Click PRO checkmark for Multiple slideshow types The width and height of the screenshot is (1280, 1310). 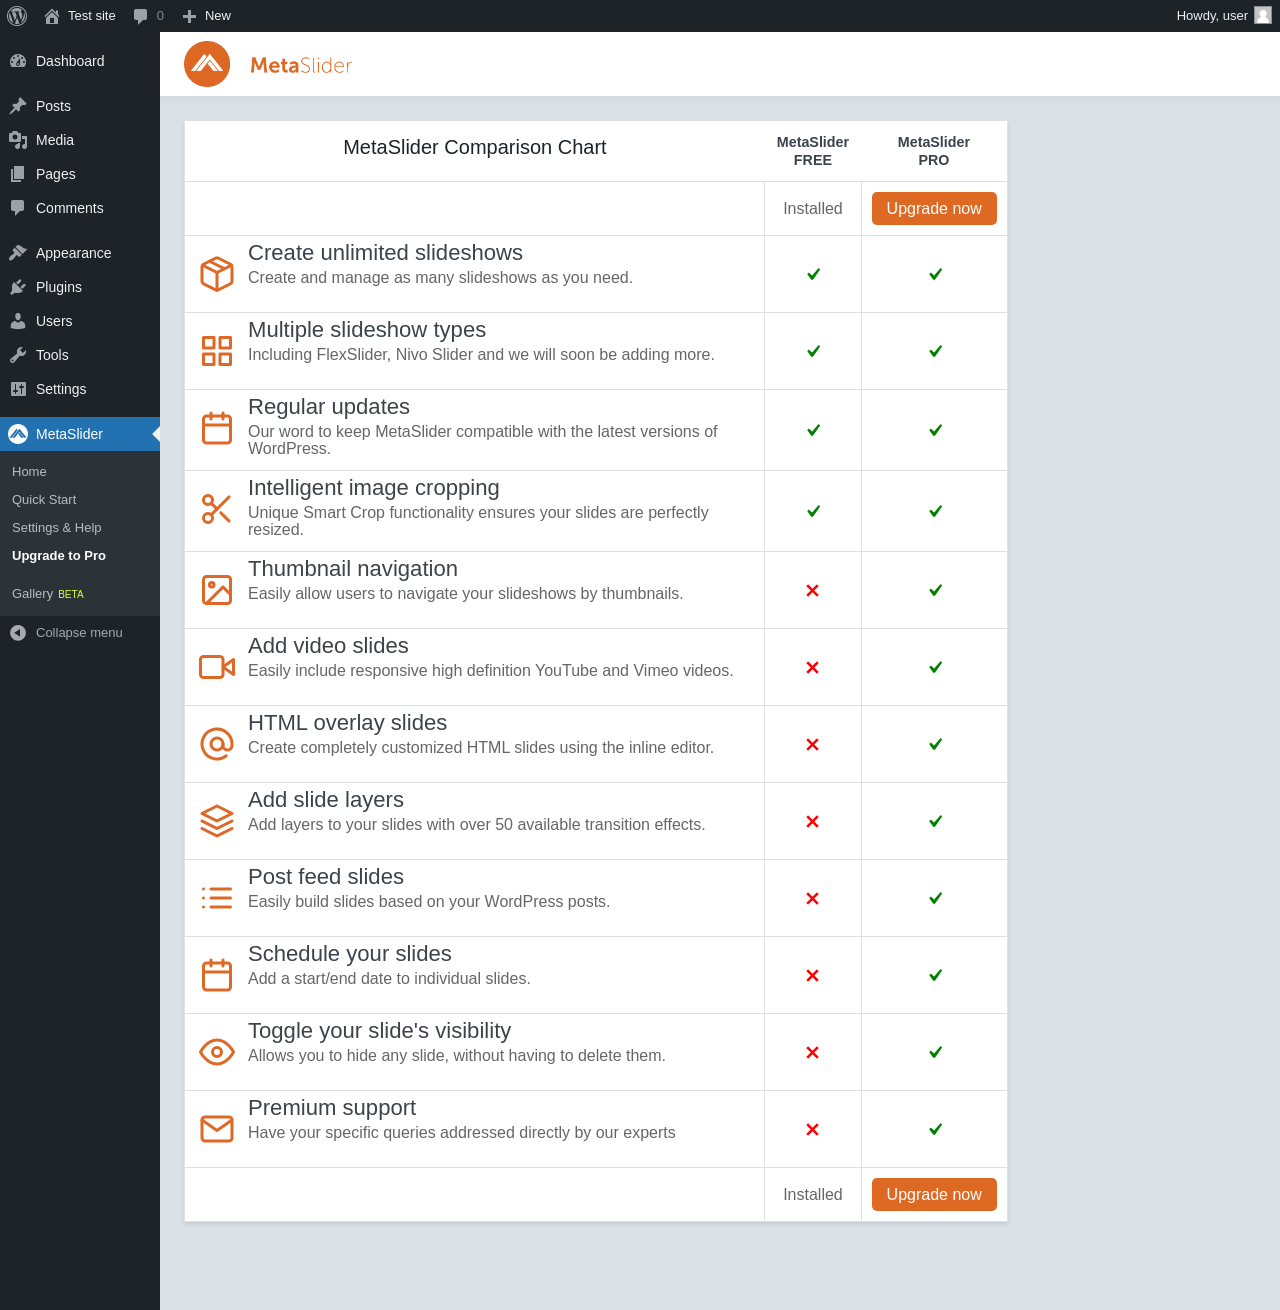936,351
